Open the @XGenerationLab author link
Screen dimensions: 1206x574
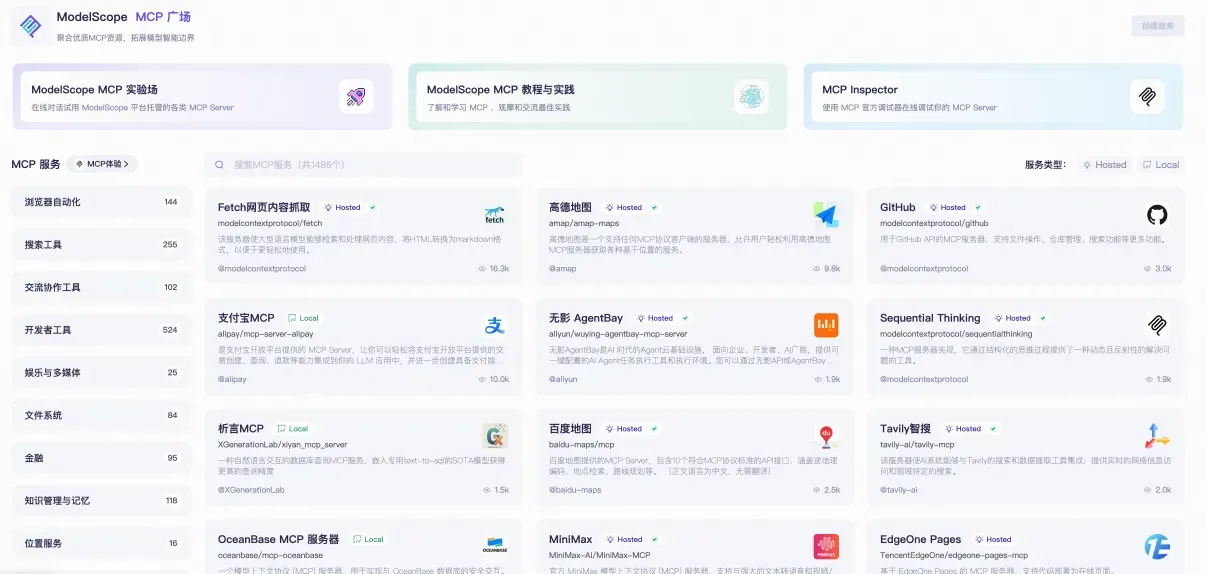coord(251,490)
